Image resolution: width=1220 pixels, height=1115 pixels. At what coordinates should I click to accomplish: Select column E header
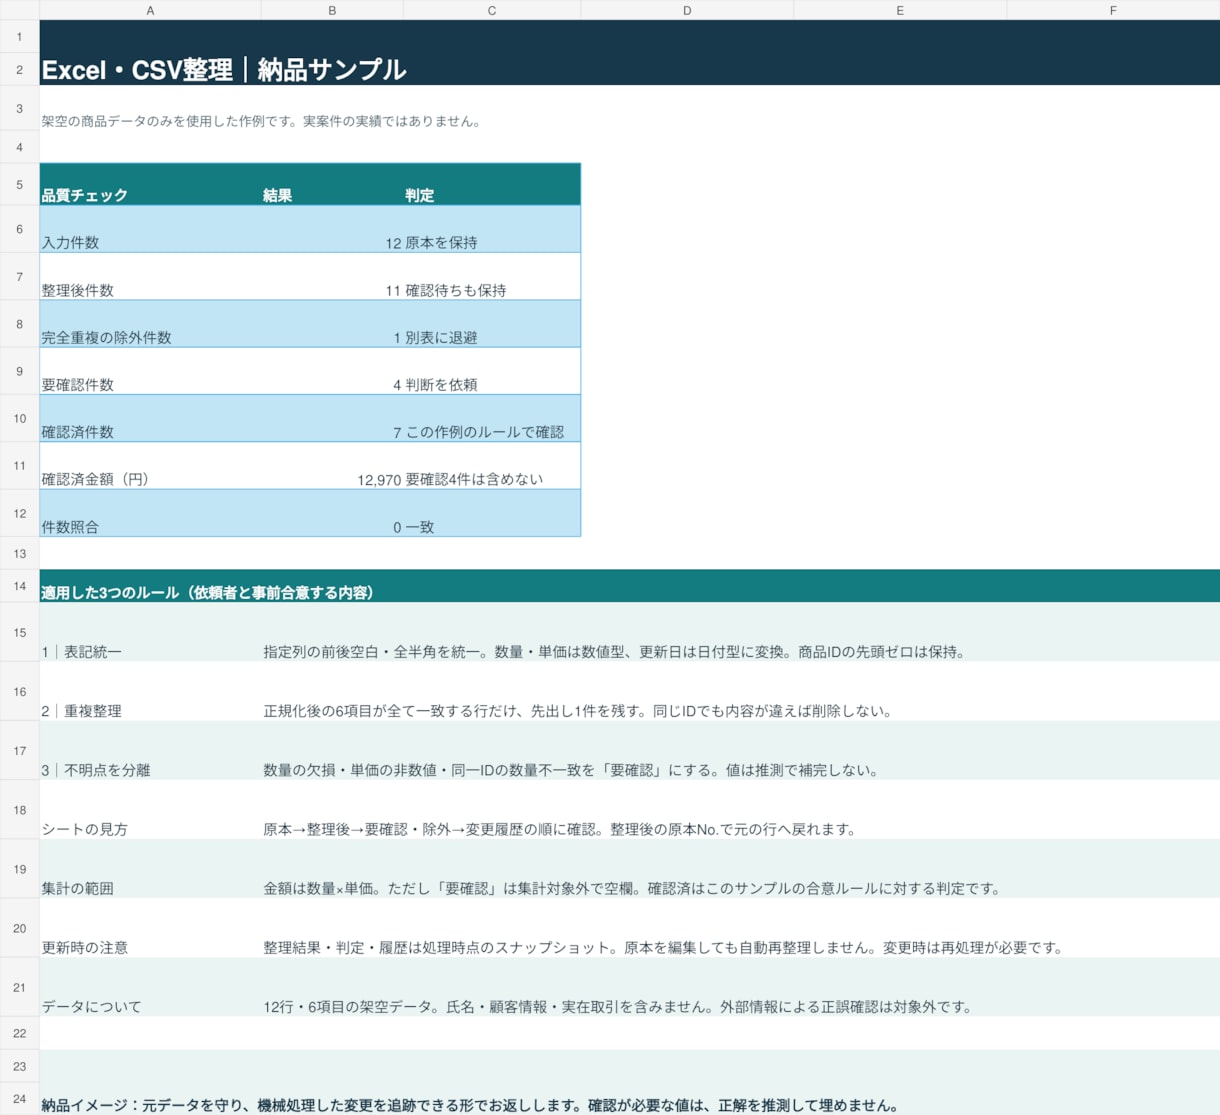click(x=900, y=10)
